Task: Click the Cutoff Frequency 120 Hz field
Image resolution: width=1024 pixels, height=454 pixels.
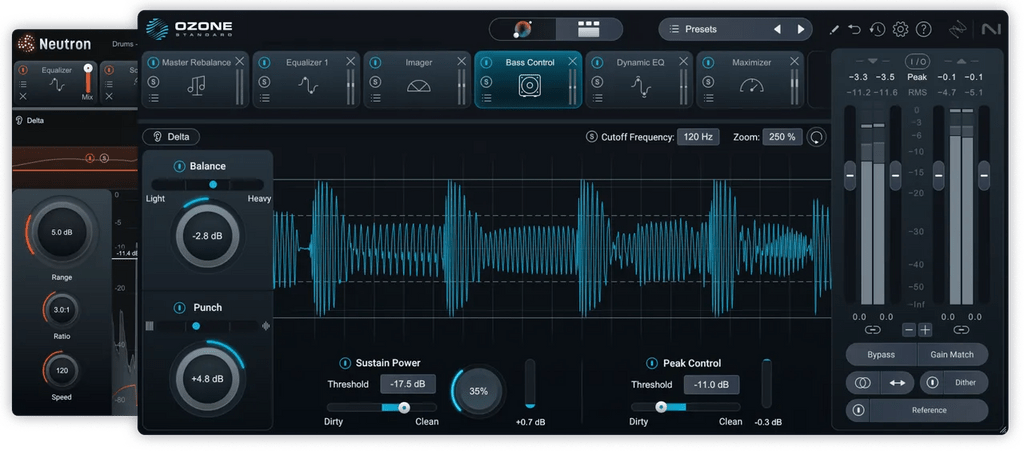Action: click(x=698, y=137)
